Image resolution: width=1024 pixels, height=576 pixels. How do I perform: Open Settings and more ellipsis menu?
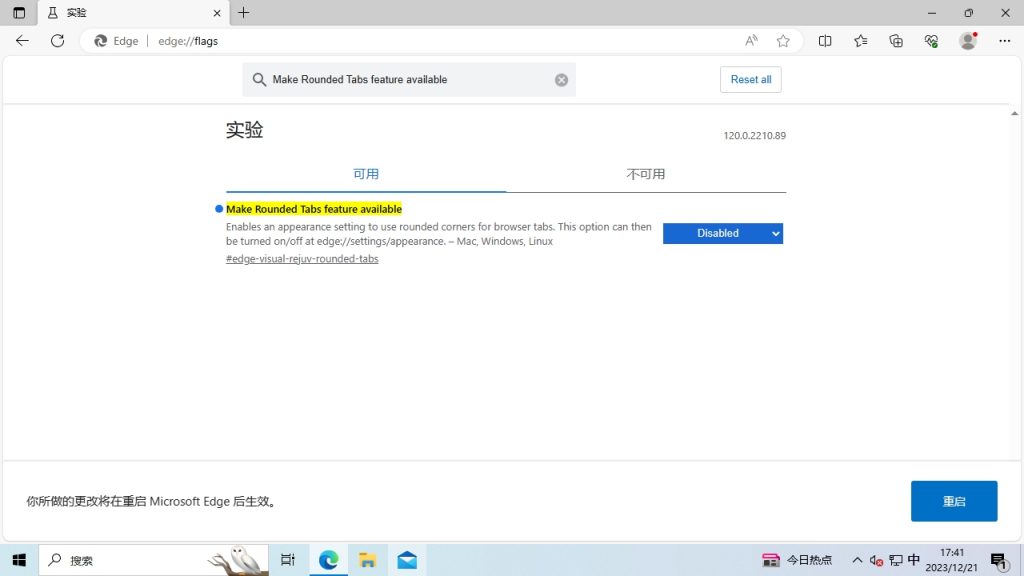(1004, 40)
